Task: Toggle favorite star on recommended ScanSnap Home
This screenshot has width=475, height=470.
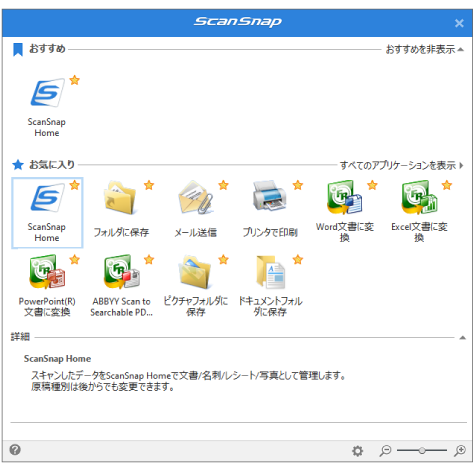Action: tap(75, 80)
